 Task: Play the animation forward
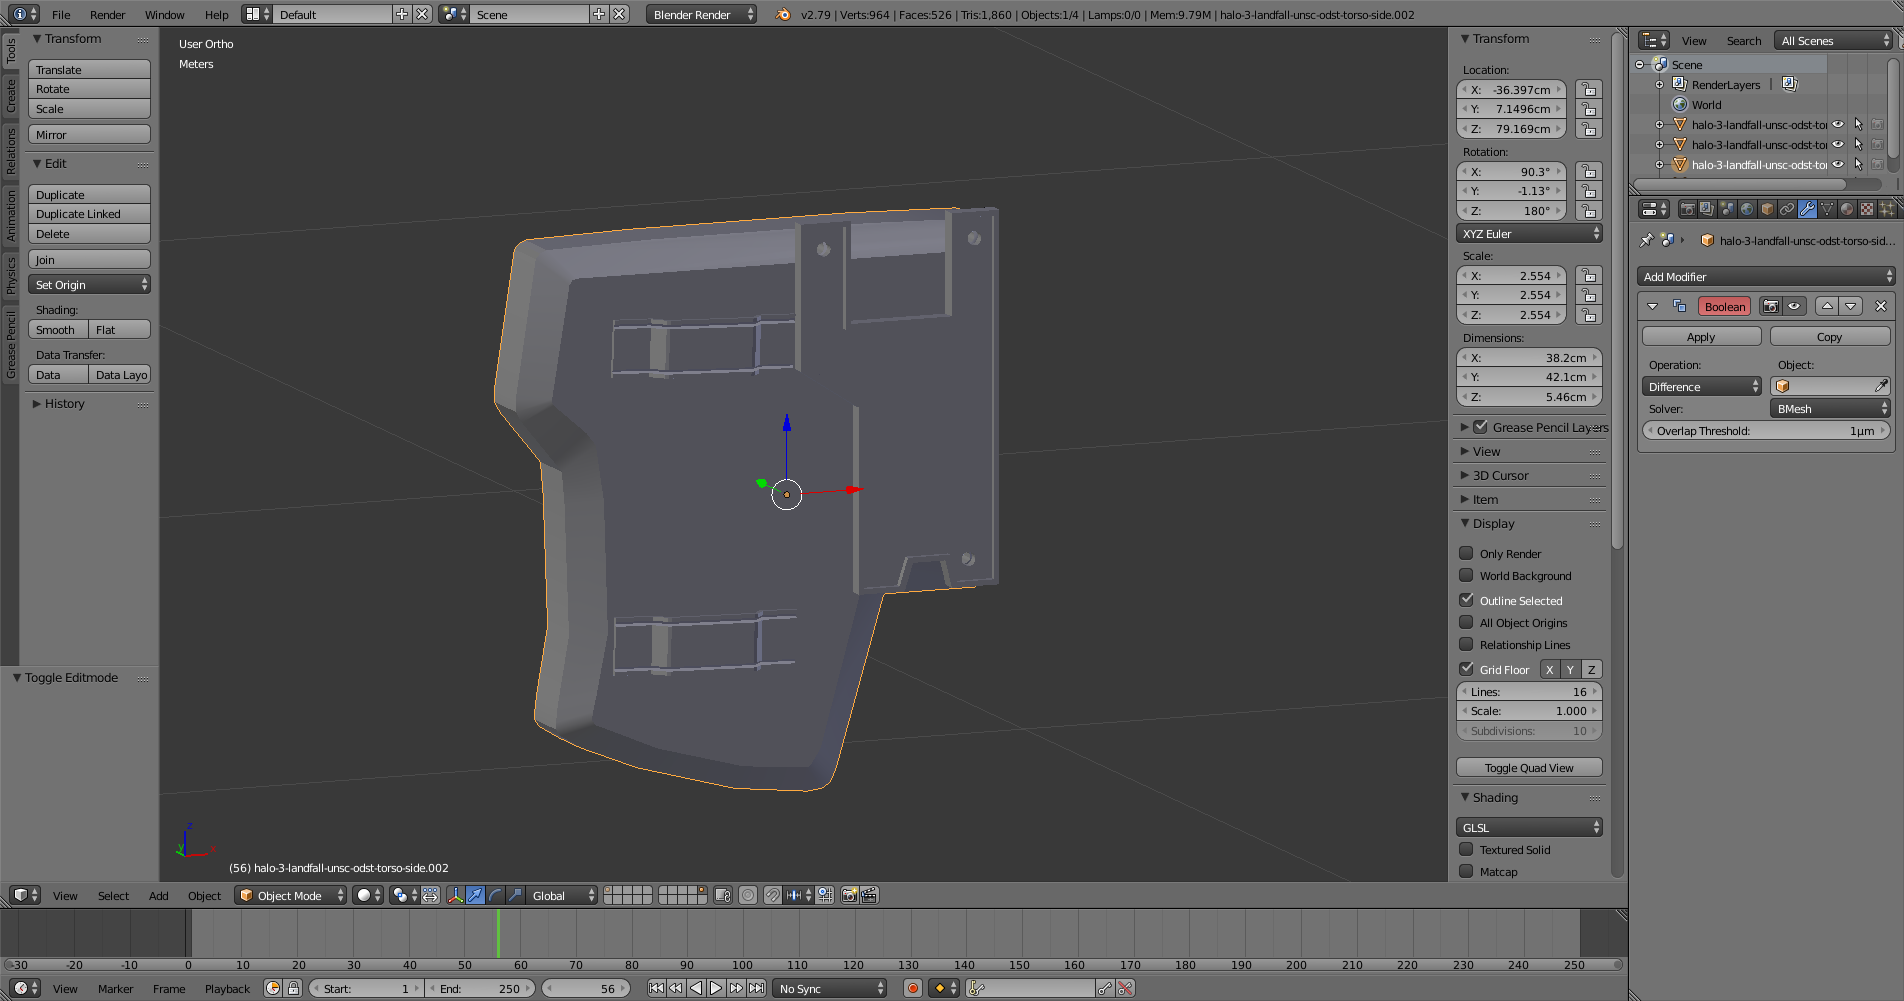click(x=716, y=988)
